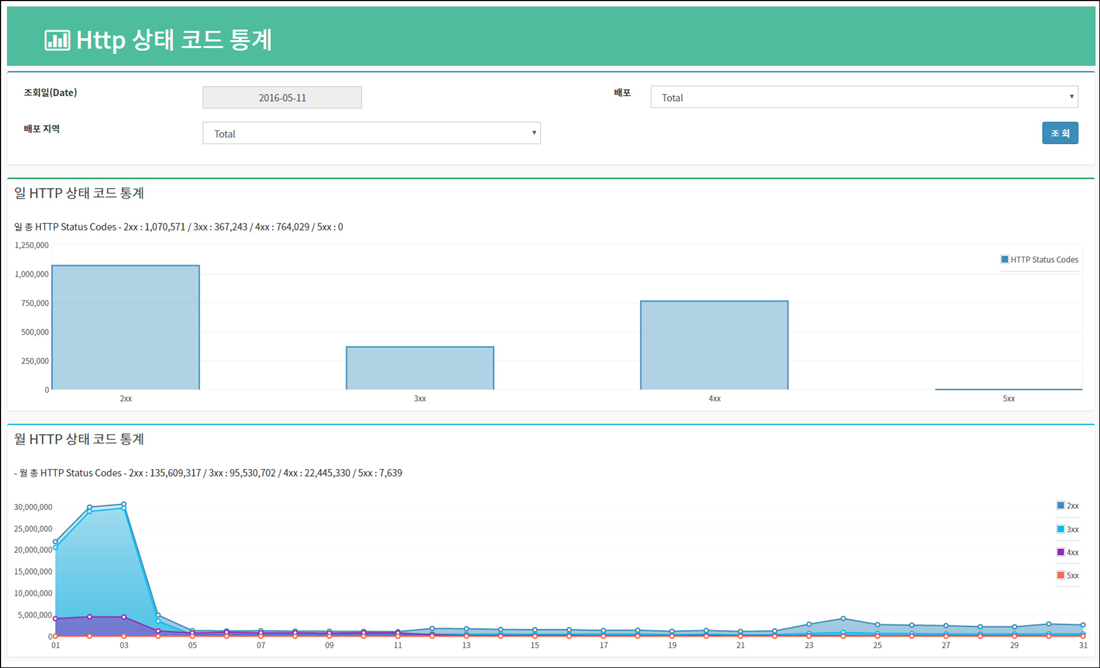
Task: Click the bar chart icon in header
Action: click(57, 40)
